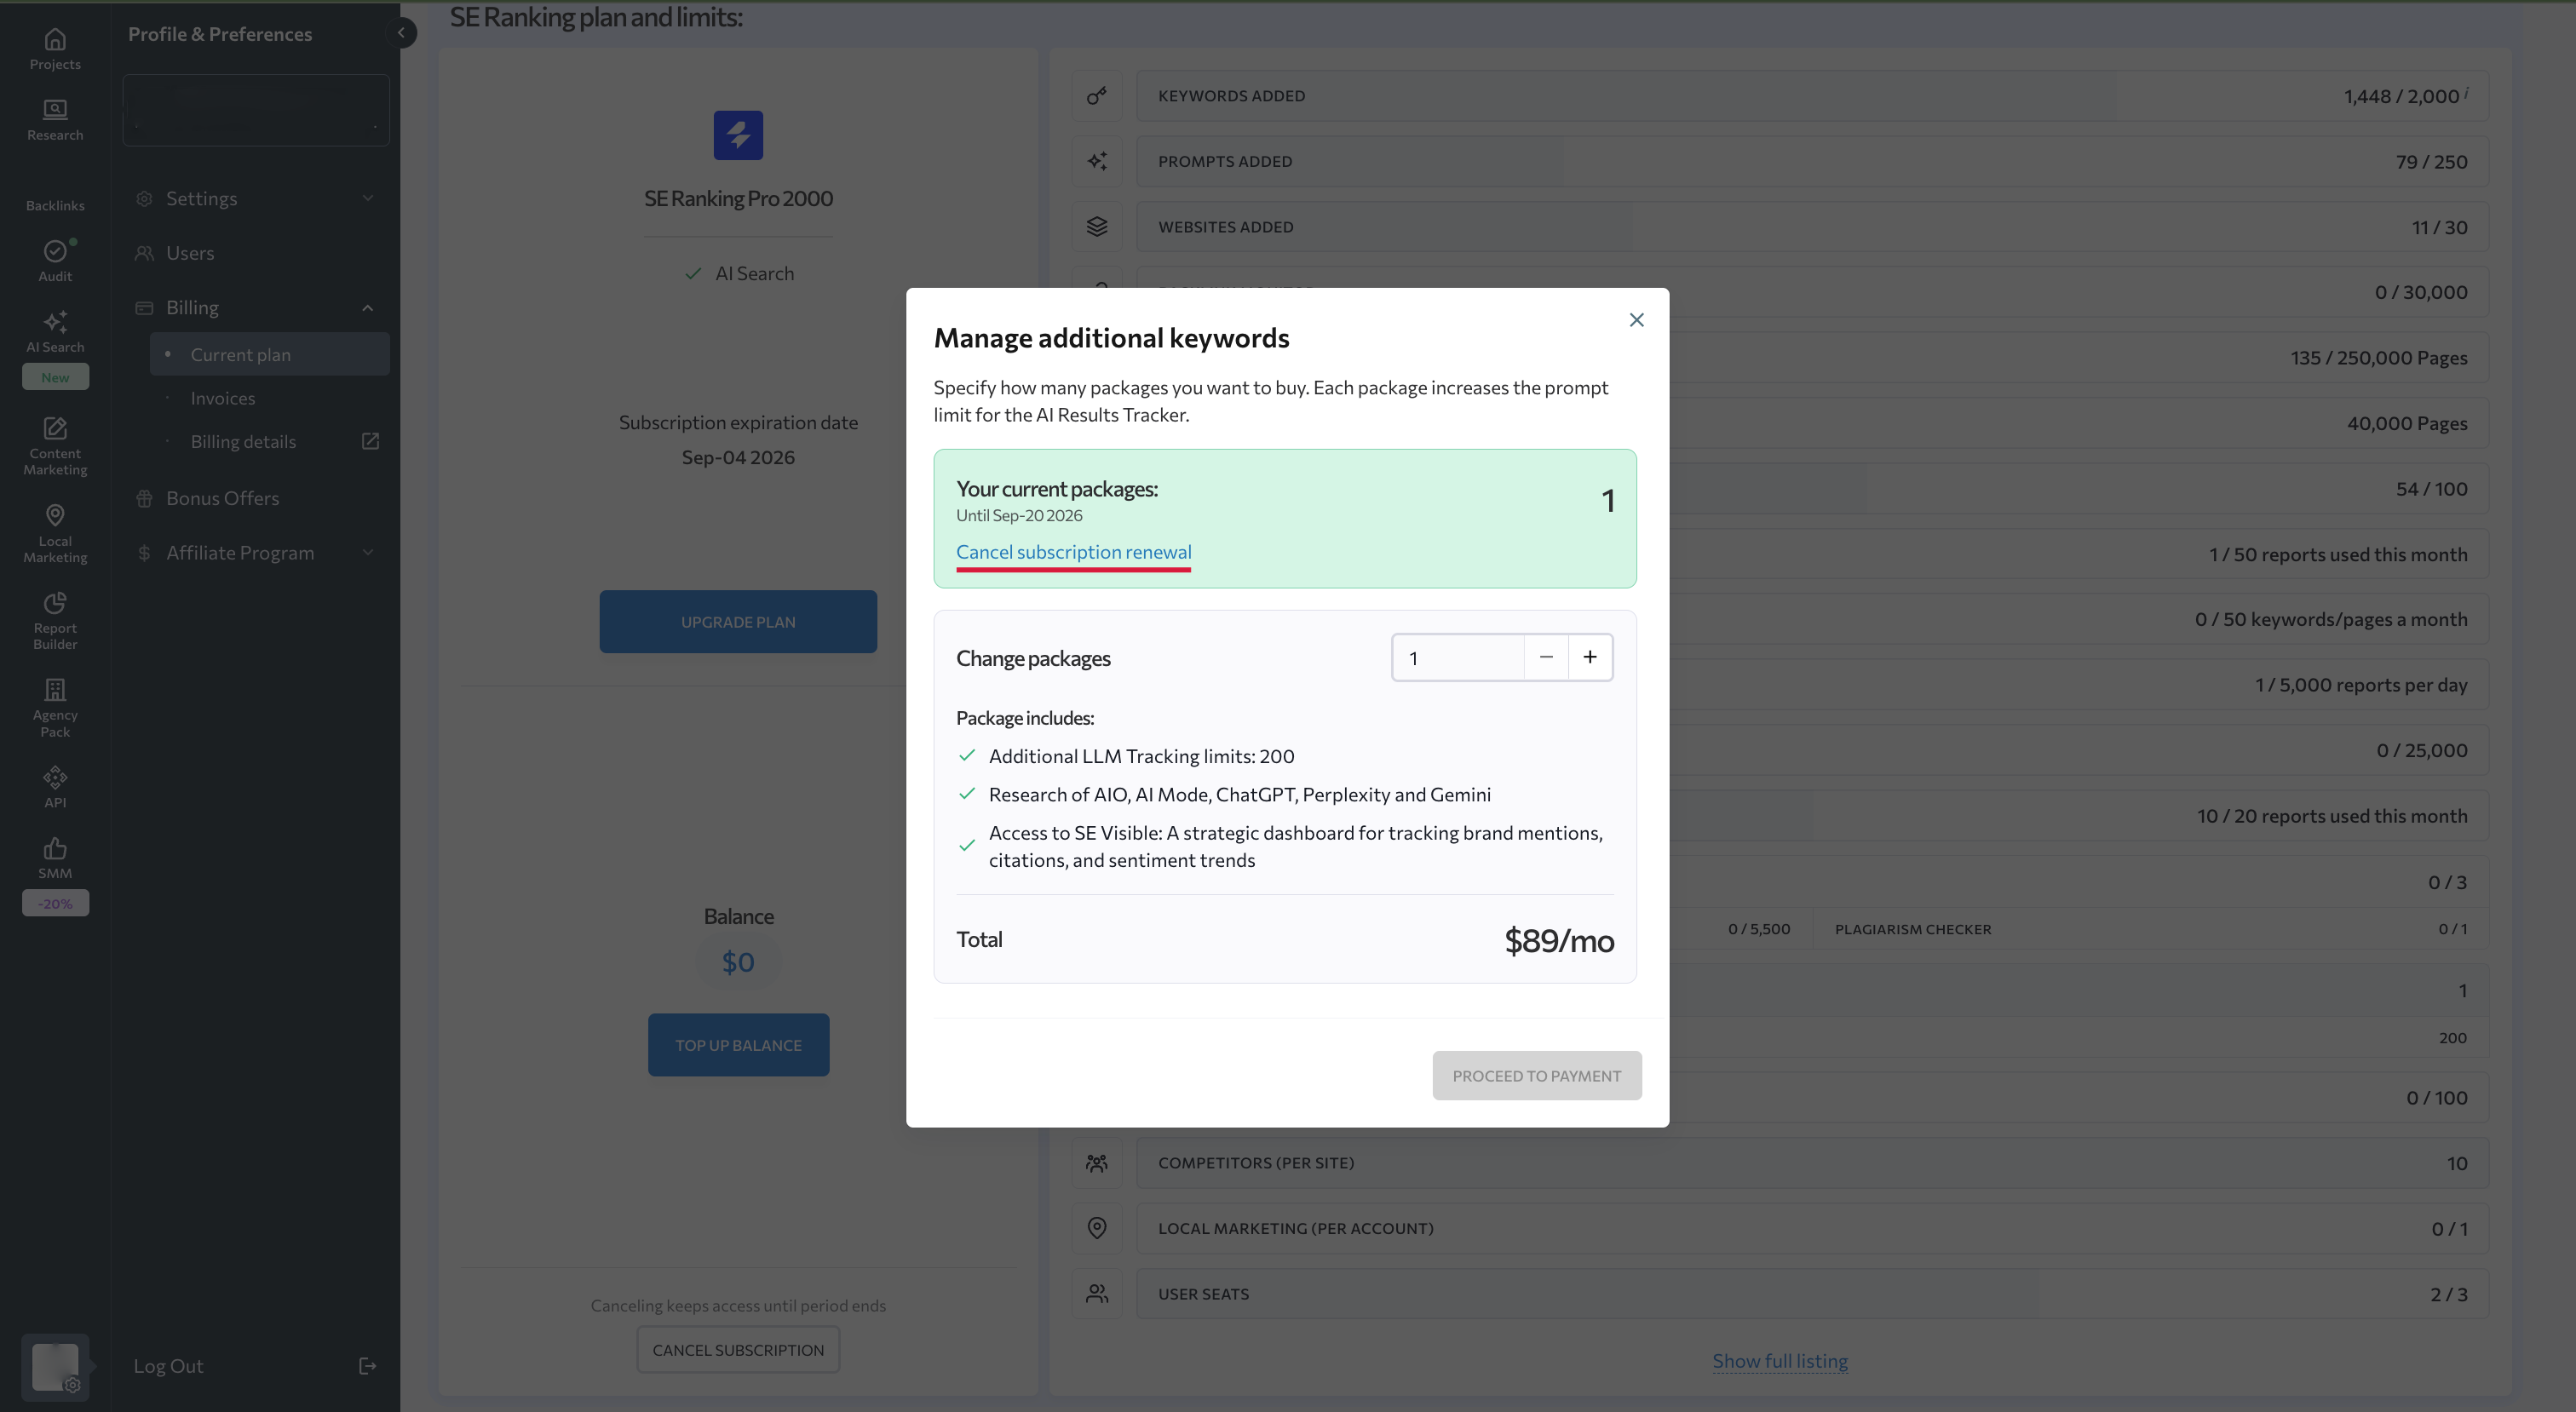Open Show full listing link
The width and height of the screenshot is (2576, 1412).
(1779, 1360)
